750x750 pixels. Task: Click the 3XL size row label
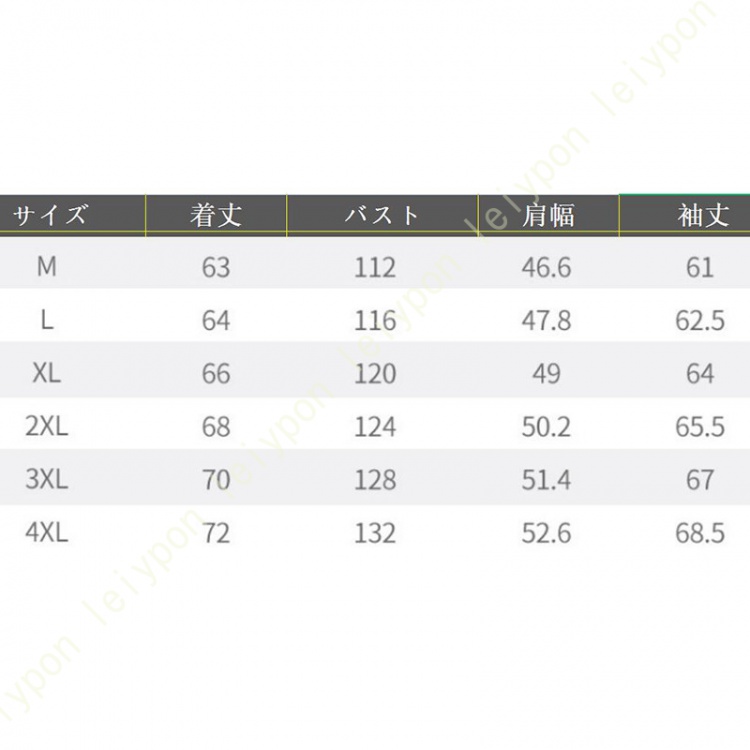(x=47, y=479)
